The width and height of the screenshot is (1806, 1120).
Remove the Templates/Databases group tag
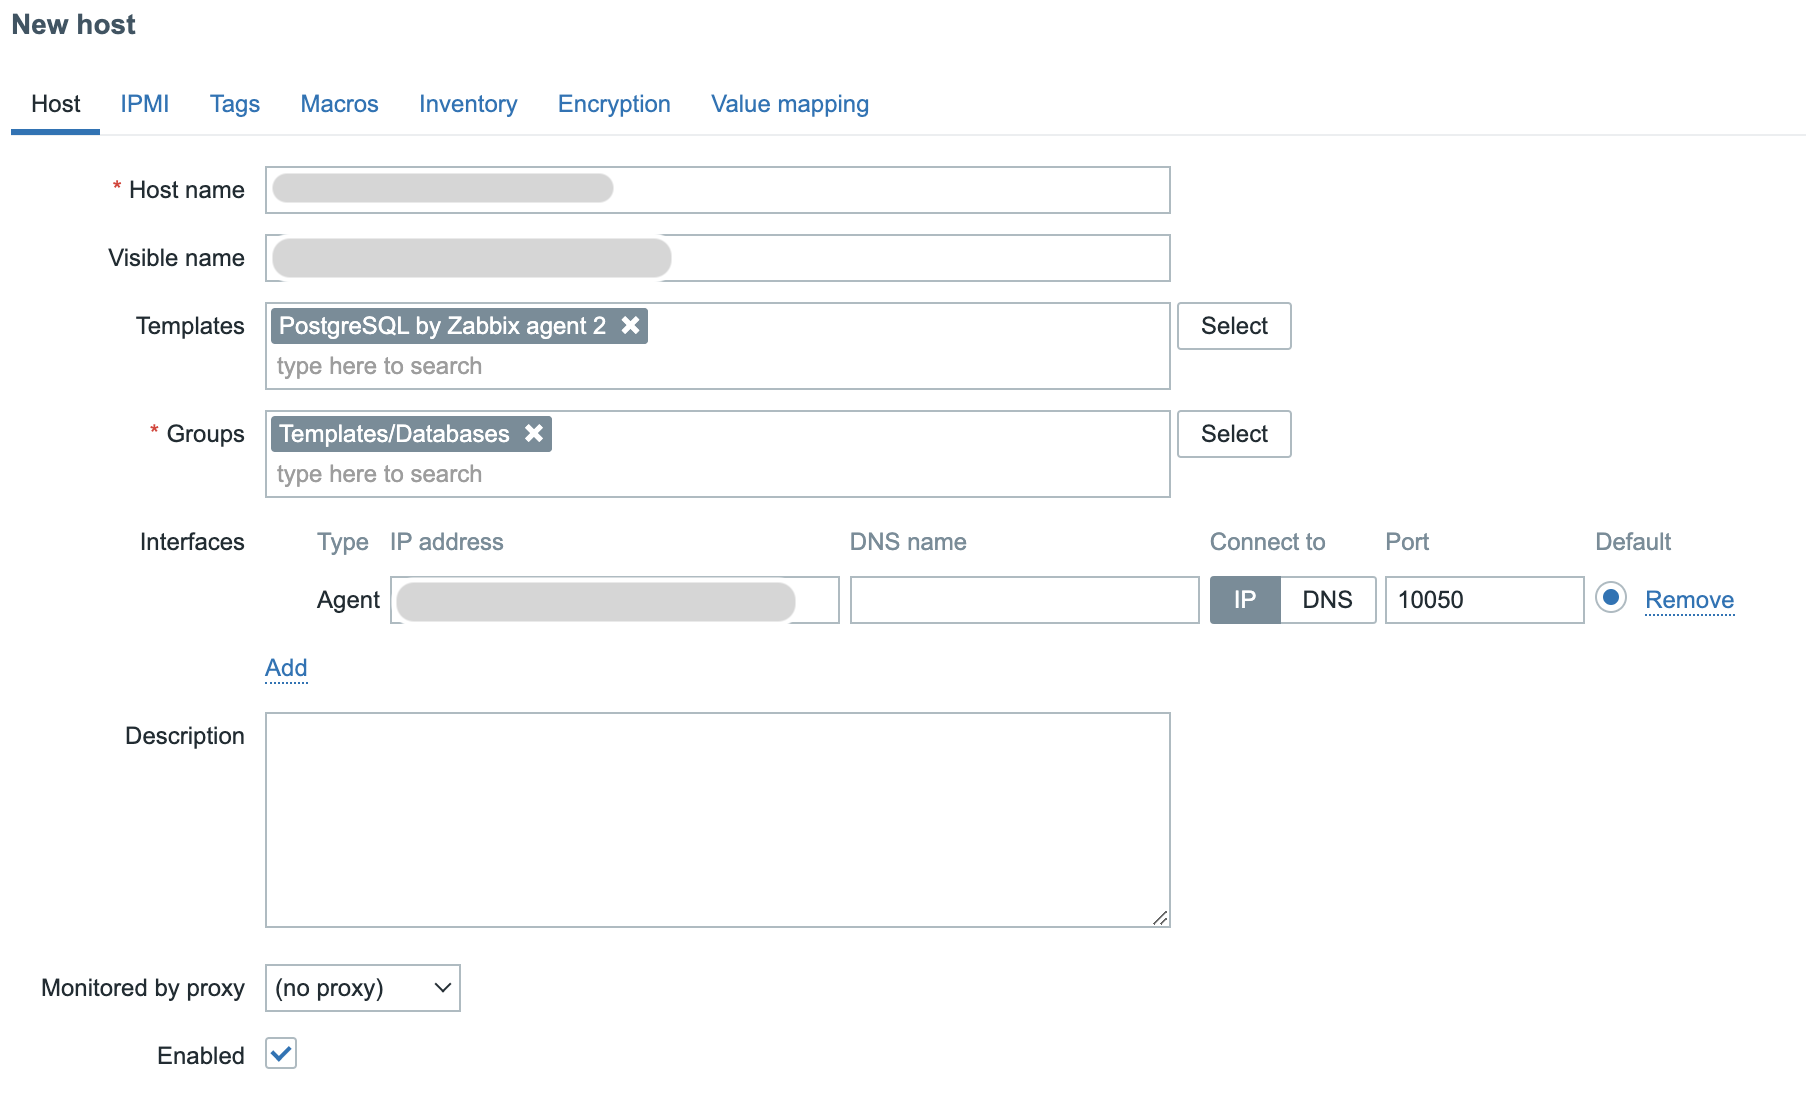tap(534, 434)
